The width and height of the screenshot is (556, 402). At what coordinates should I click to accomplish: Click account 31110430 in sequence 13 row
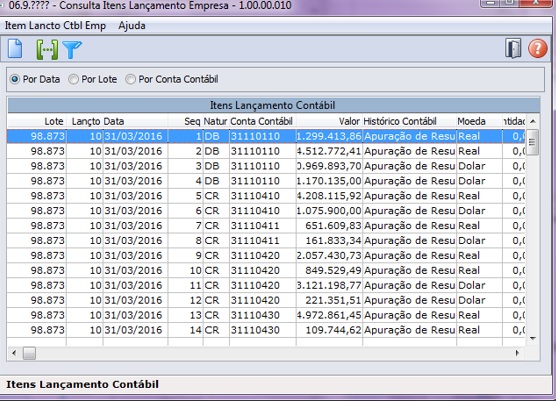click(262, 315)
